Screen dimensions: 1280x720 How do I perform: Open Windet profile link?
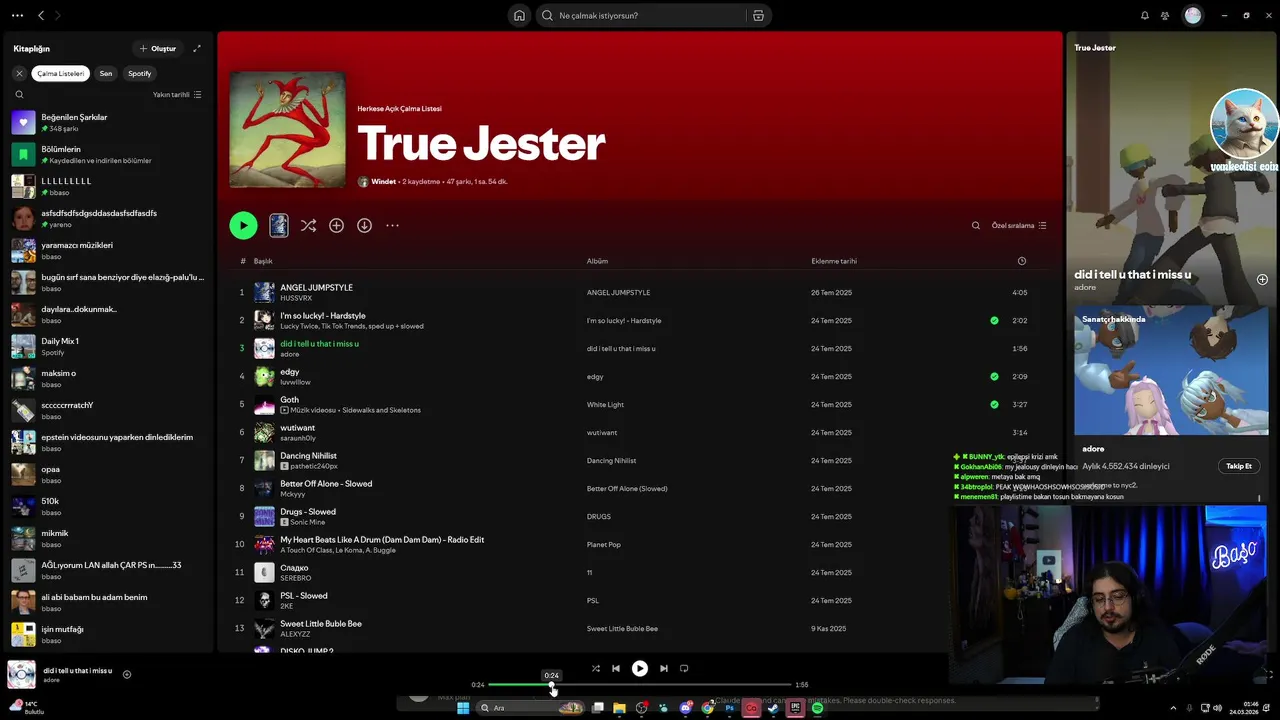(x=383, y=182)
